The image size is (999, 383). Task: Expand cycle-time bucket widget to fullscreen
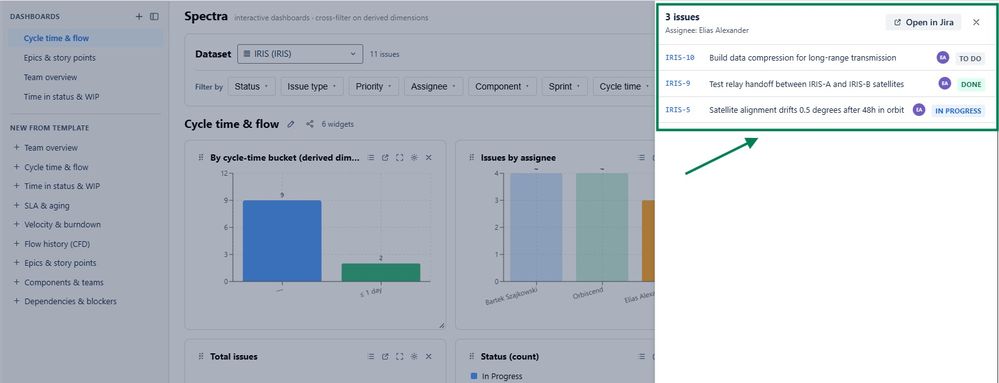coord(399,157)
